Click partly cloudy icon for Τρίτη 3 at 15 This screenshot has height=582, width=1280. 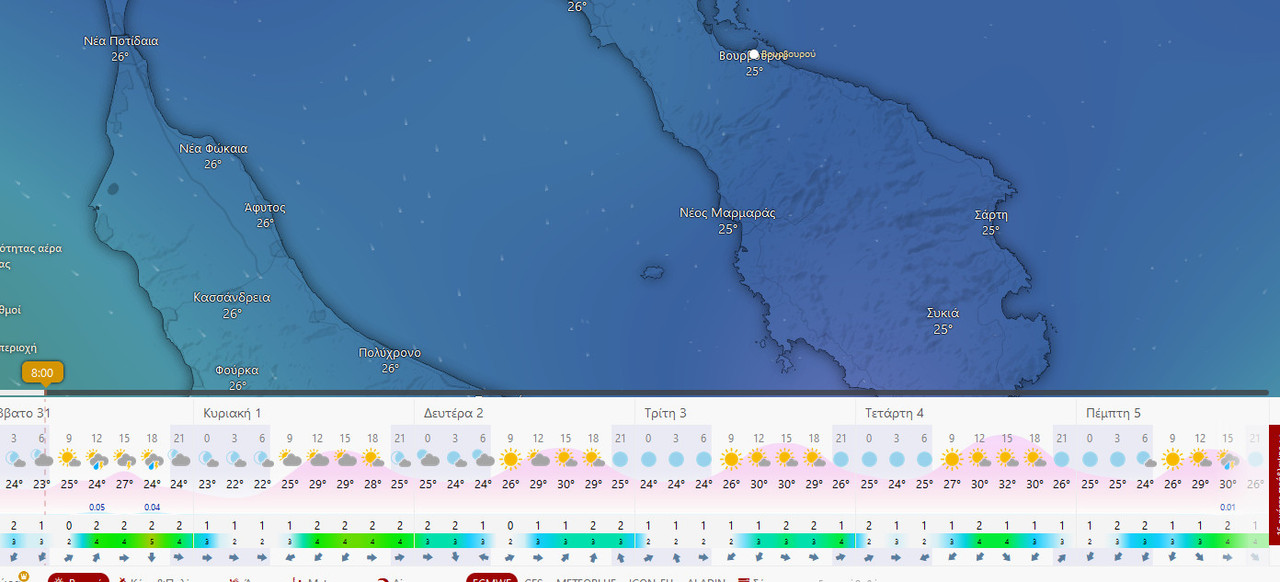point(786,459)
